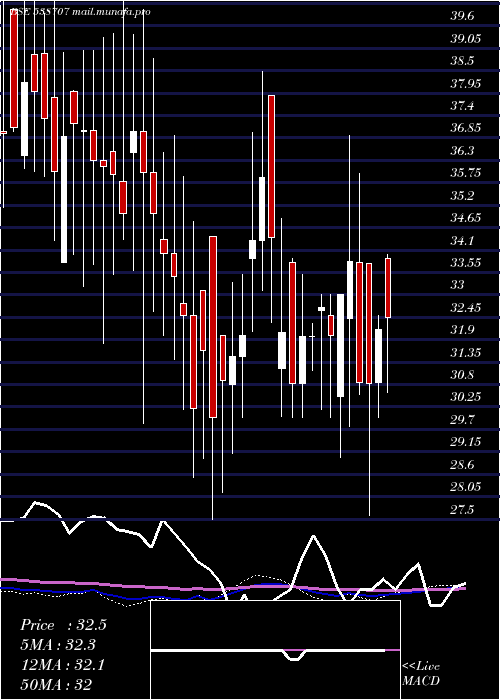The width and height of the screenshot is (500, 700).
Task: Click the 27.5 price axis label
Action: pos(462,510)
